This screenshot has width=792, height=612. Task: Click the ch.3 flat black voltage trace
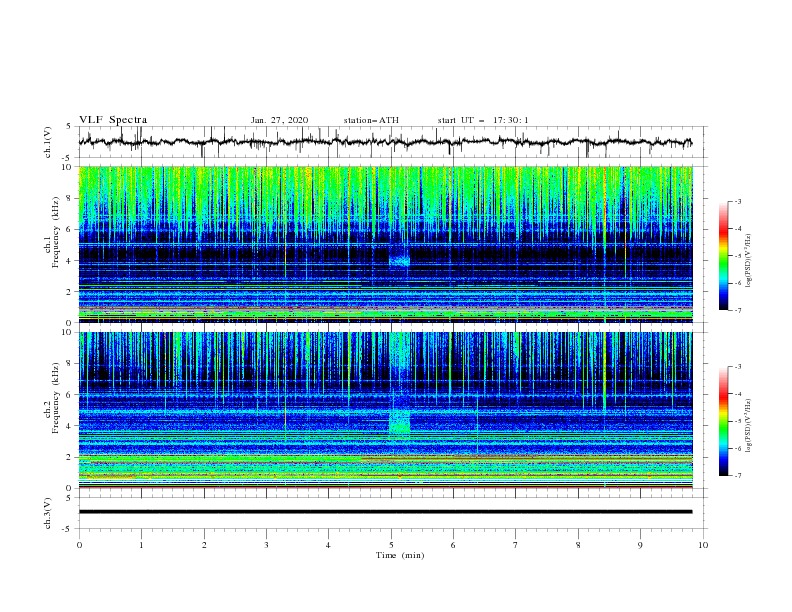pyautogui.click(x=385, y=512)
